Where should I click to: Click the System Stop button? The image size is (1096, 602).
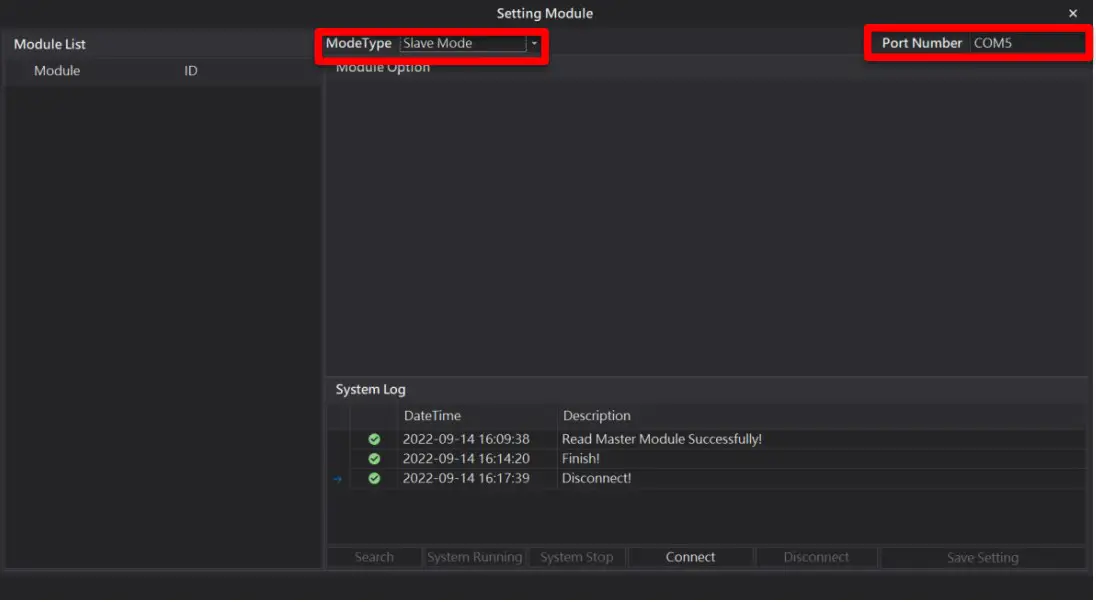(x=577, y=557)
